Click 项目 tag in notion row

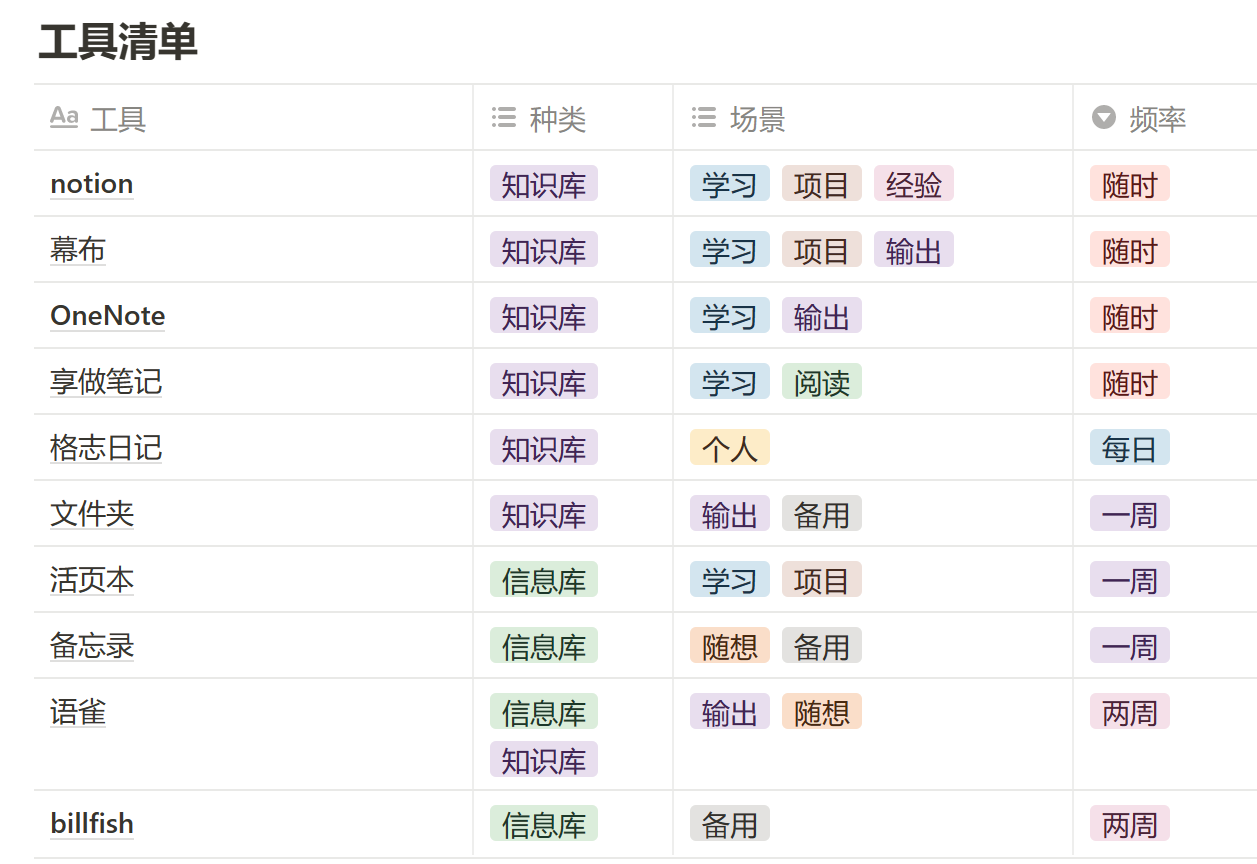822,184
